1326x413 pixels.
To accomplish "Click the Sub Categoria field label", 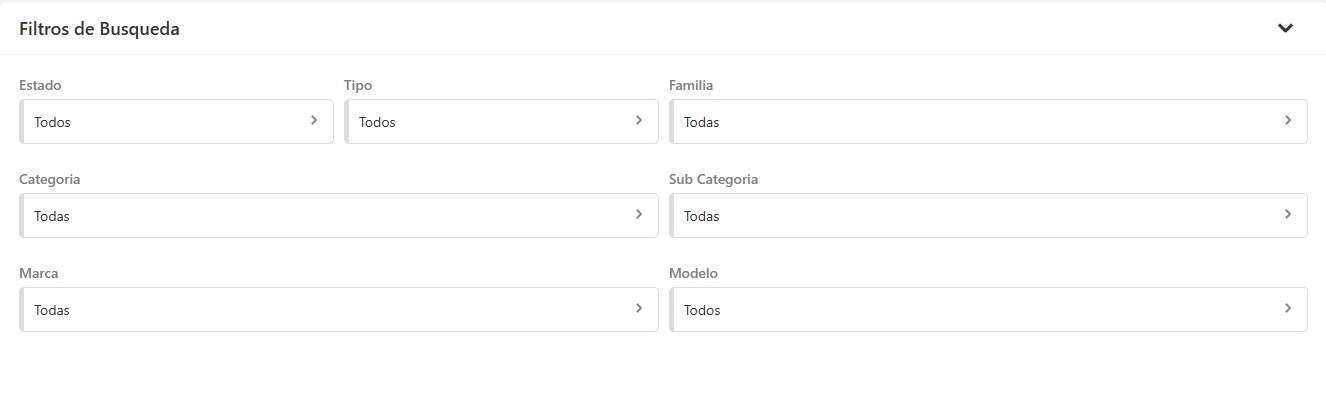I will pos(713,180).
